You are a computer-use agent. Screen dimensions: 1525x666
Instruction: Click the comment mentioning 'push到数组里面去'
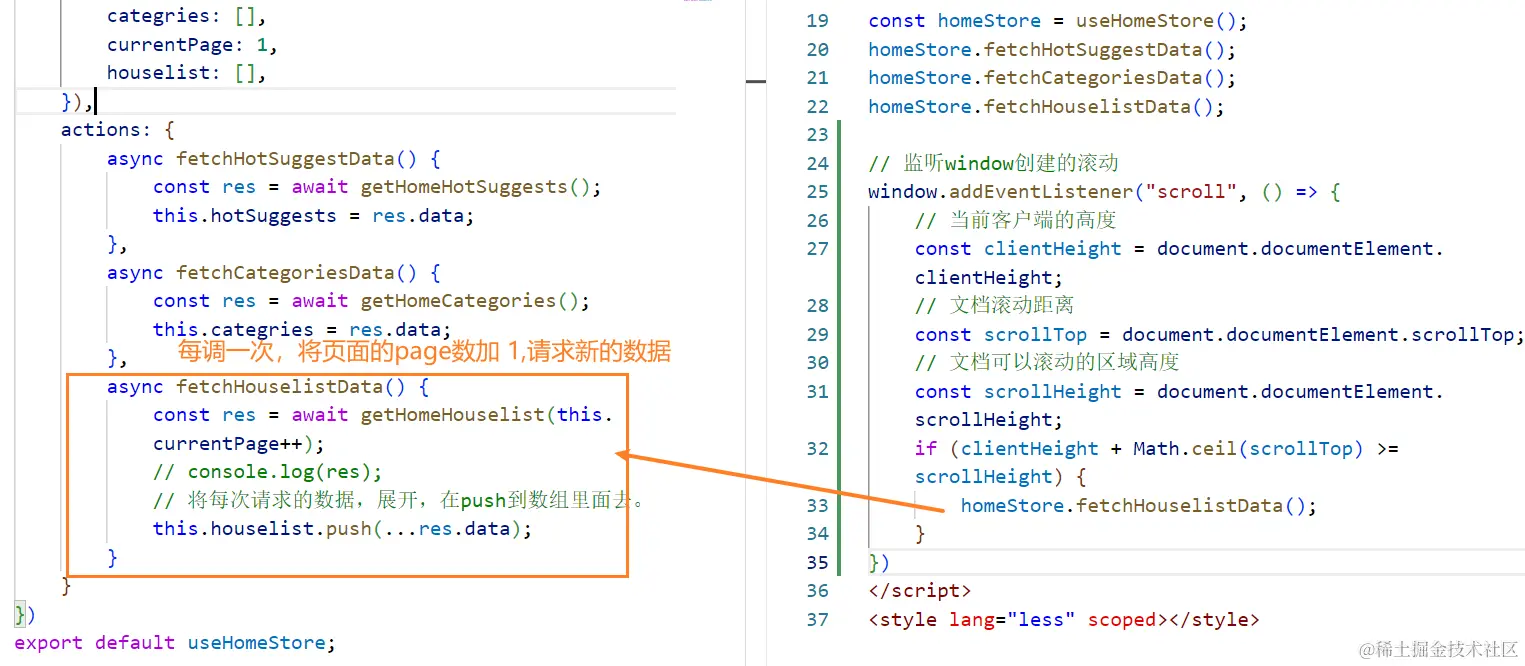400,500
